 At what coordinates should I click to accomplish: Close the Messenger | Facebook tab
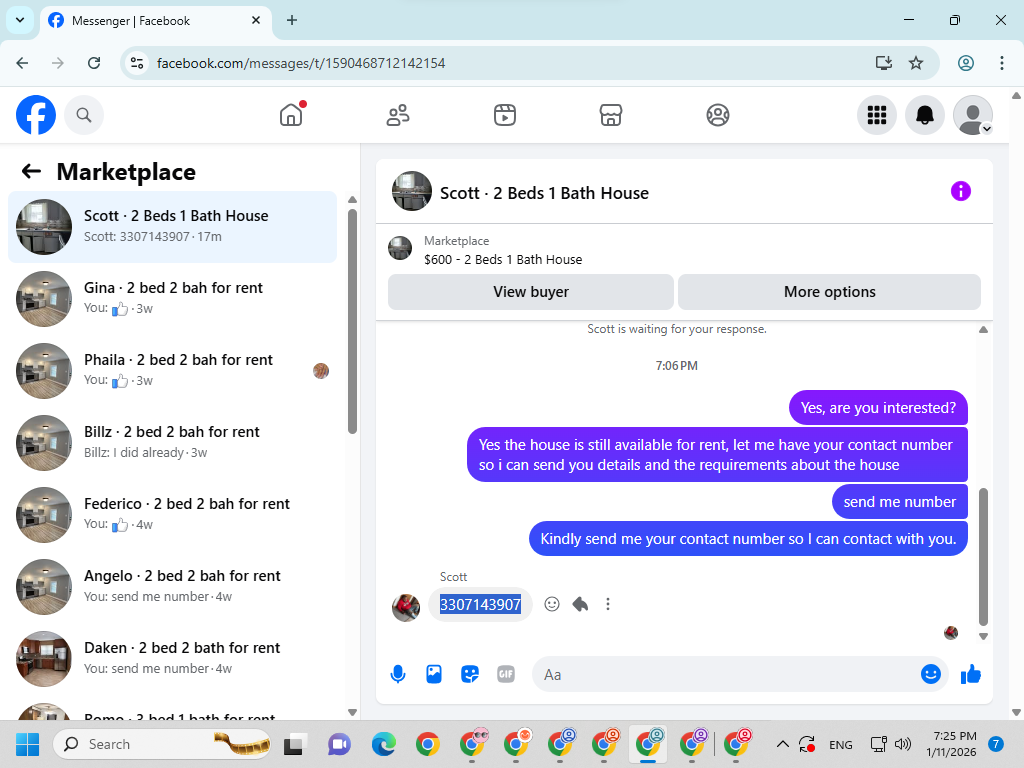click(256, 20)
